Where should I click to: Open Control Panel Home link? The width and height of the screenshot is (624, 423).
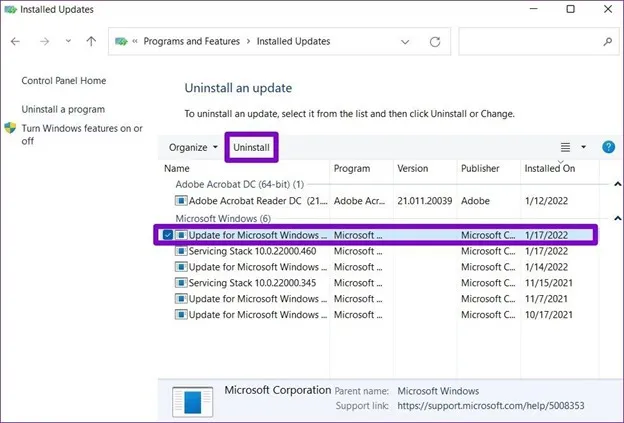[x=64, y=81]
